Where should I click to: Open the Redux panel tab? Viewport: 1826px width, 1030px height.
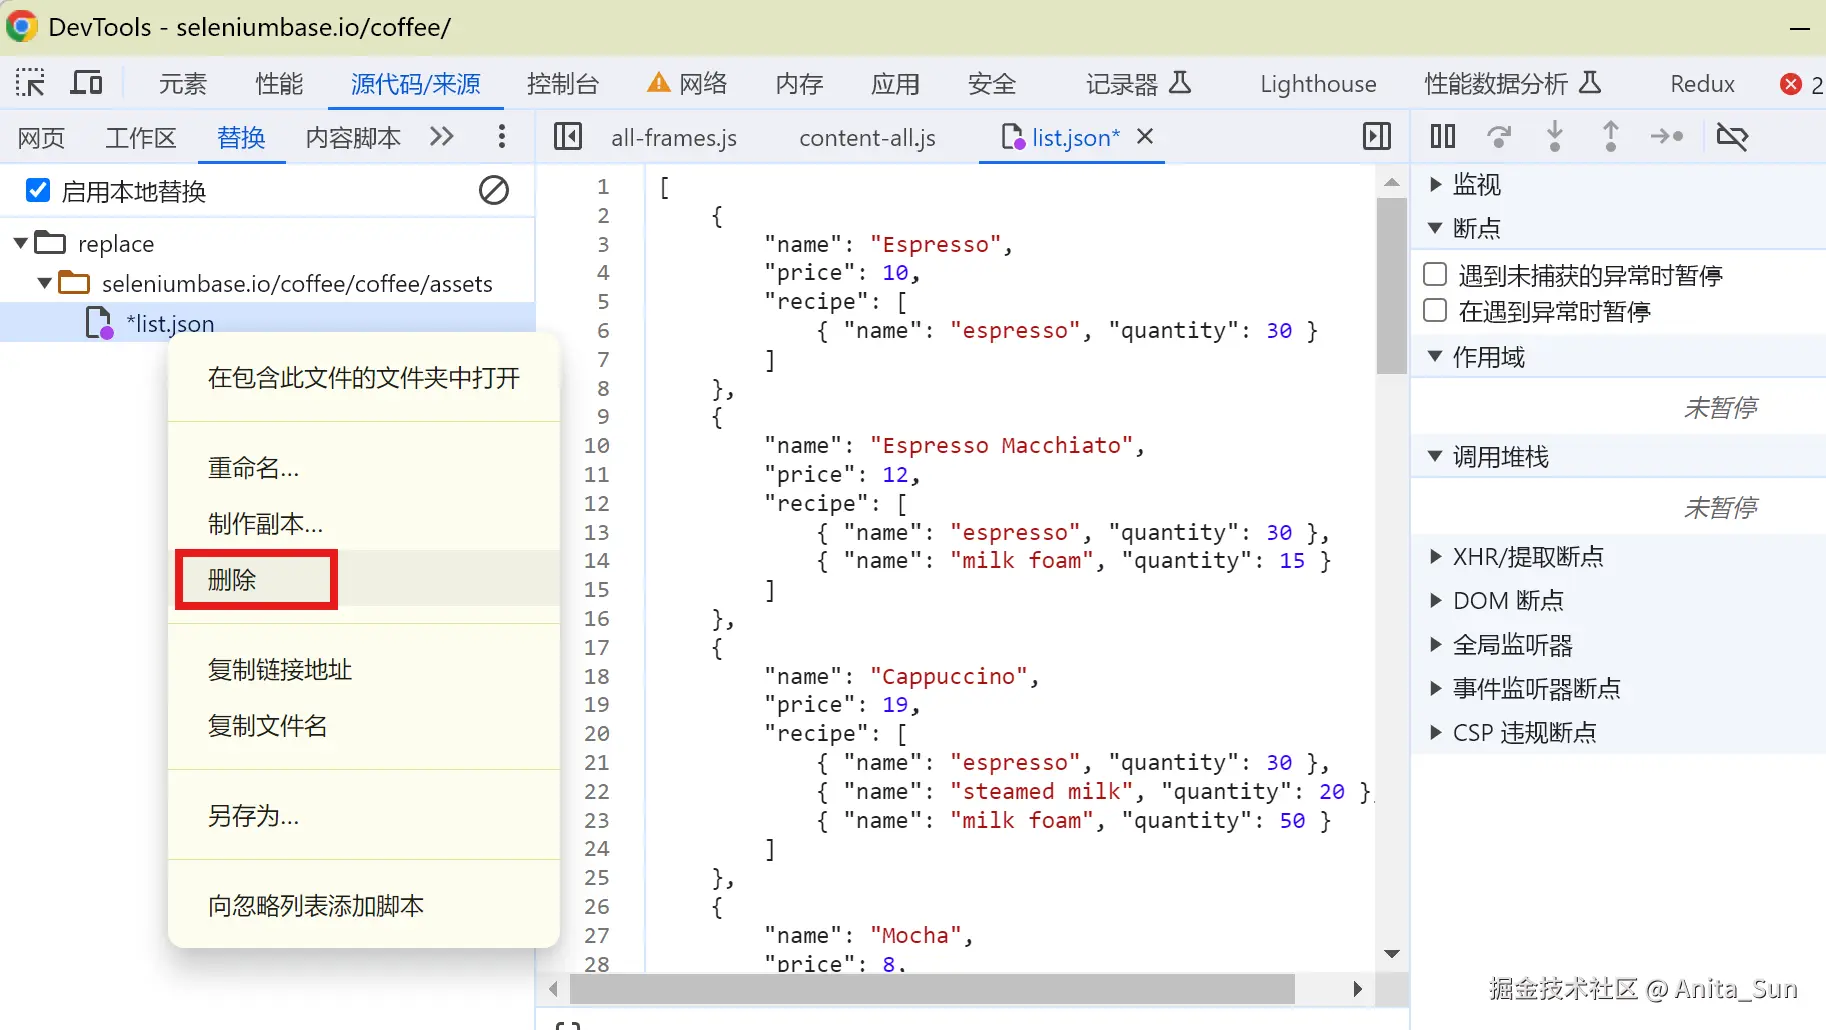(1702, 84)
